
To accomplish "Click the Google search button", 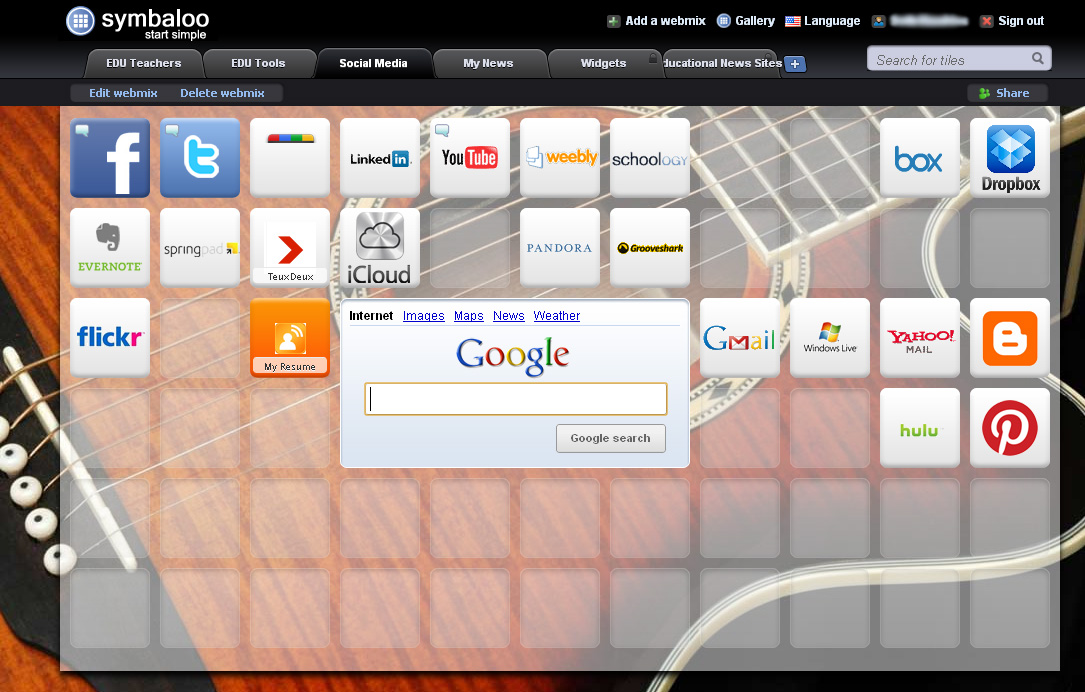I will click(x=610, y=438).
